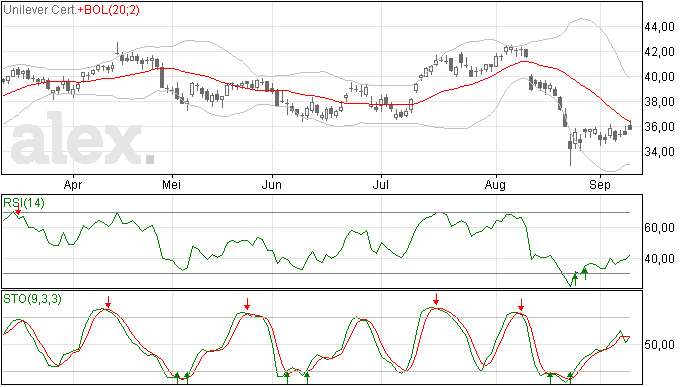Click the 50,00 stochastic axis label

659,345
